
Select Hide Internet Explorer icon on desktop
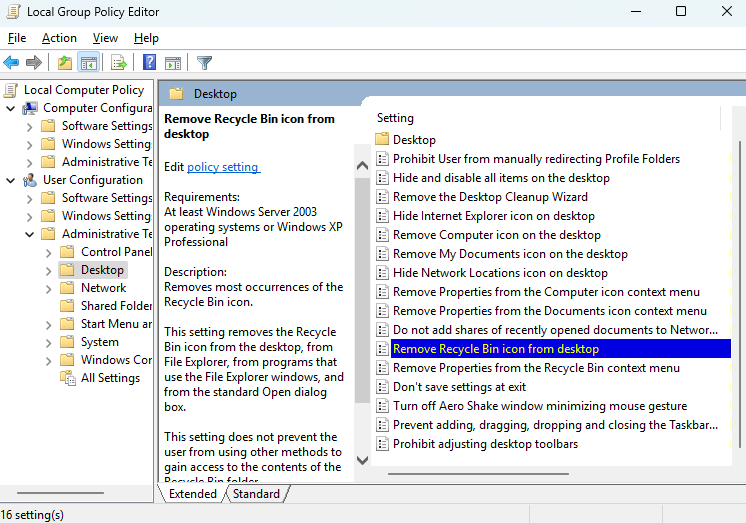click(493, 216)
